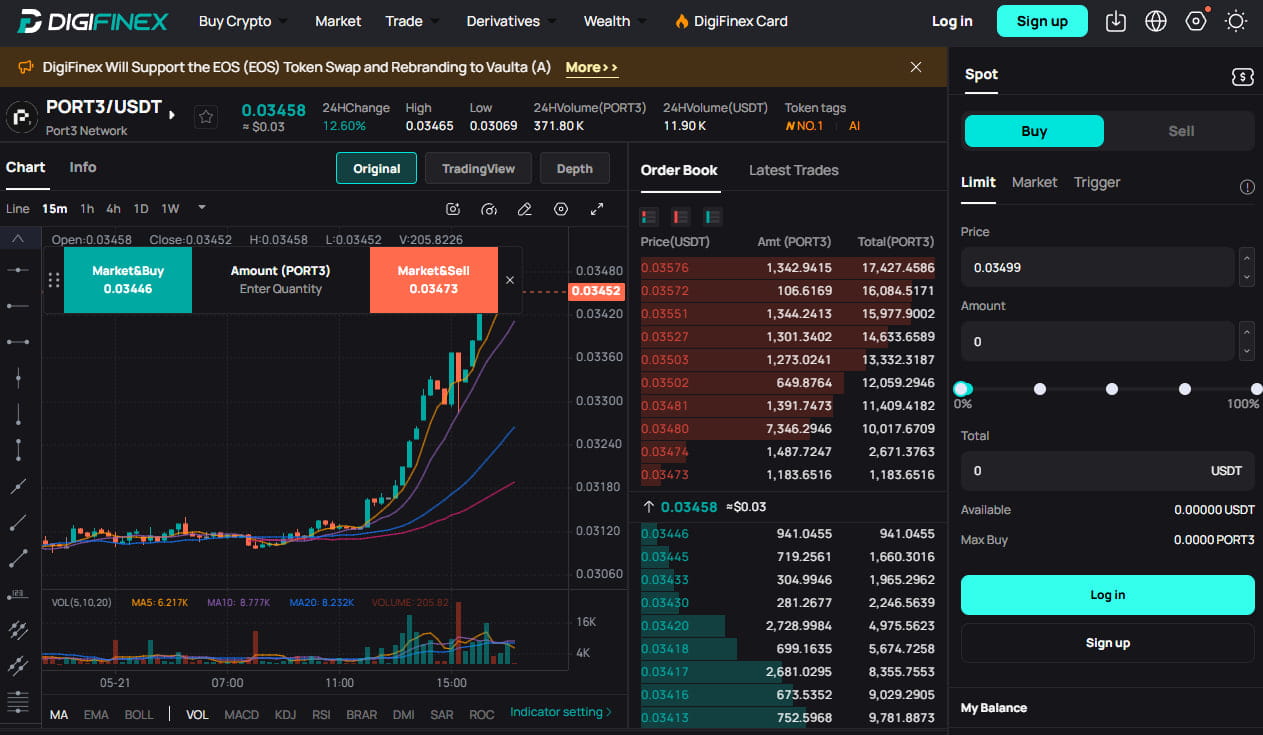Viewport: 1263px width, 735px height.
Task: Select the horizontal segment drawing tool
Action: [18, 342]
